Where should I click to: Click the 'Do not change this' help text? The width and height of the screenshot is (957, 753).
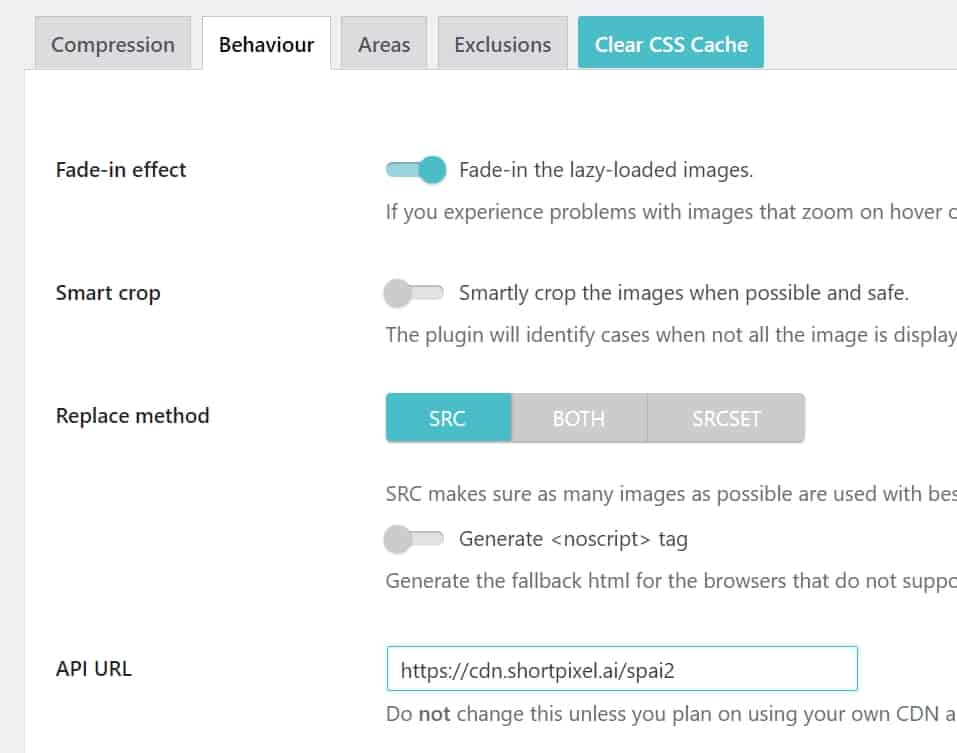670,715
